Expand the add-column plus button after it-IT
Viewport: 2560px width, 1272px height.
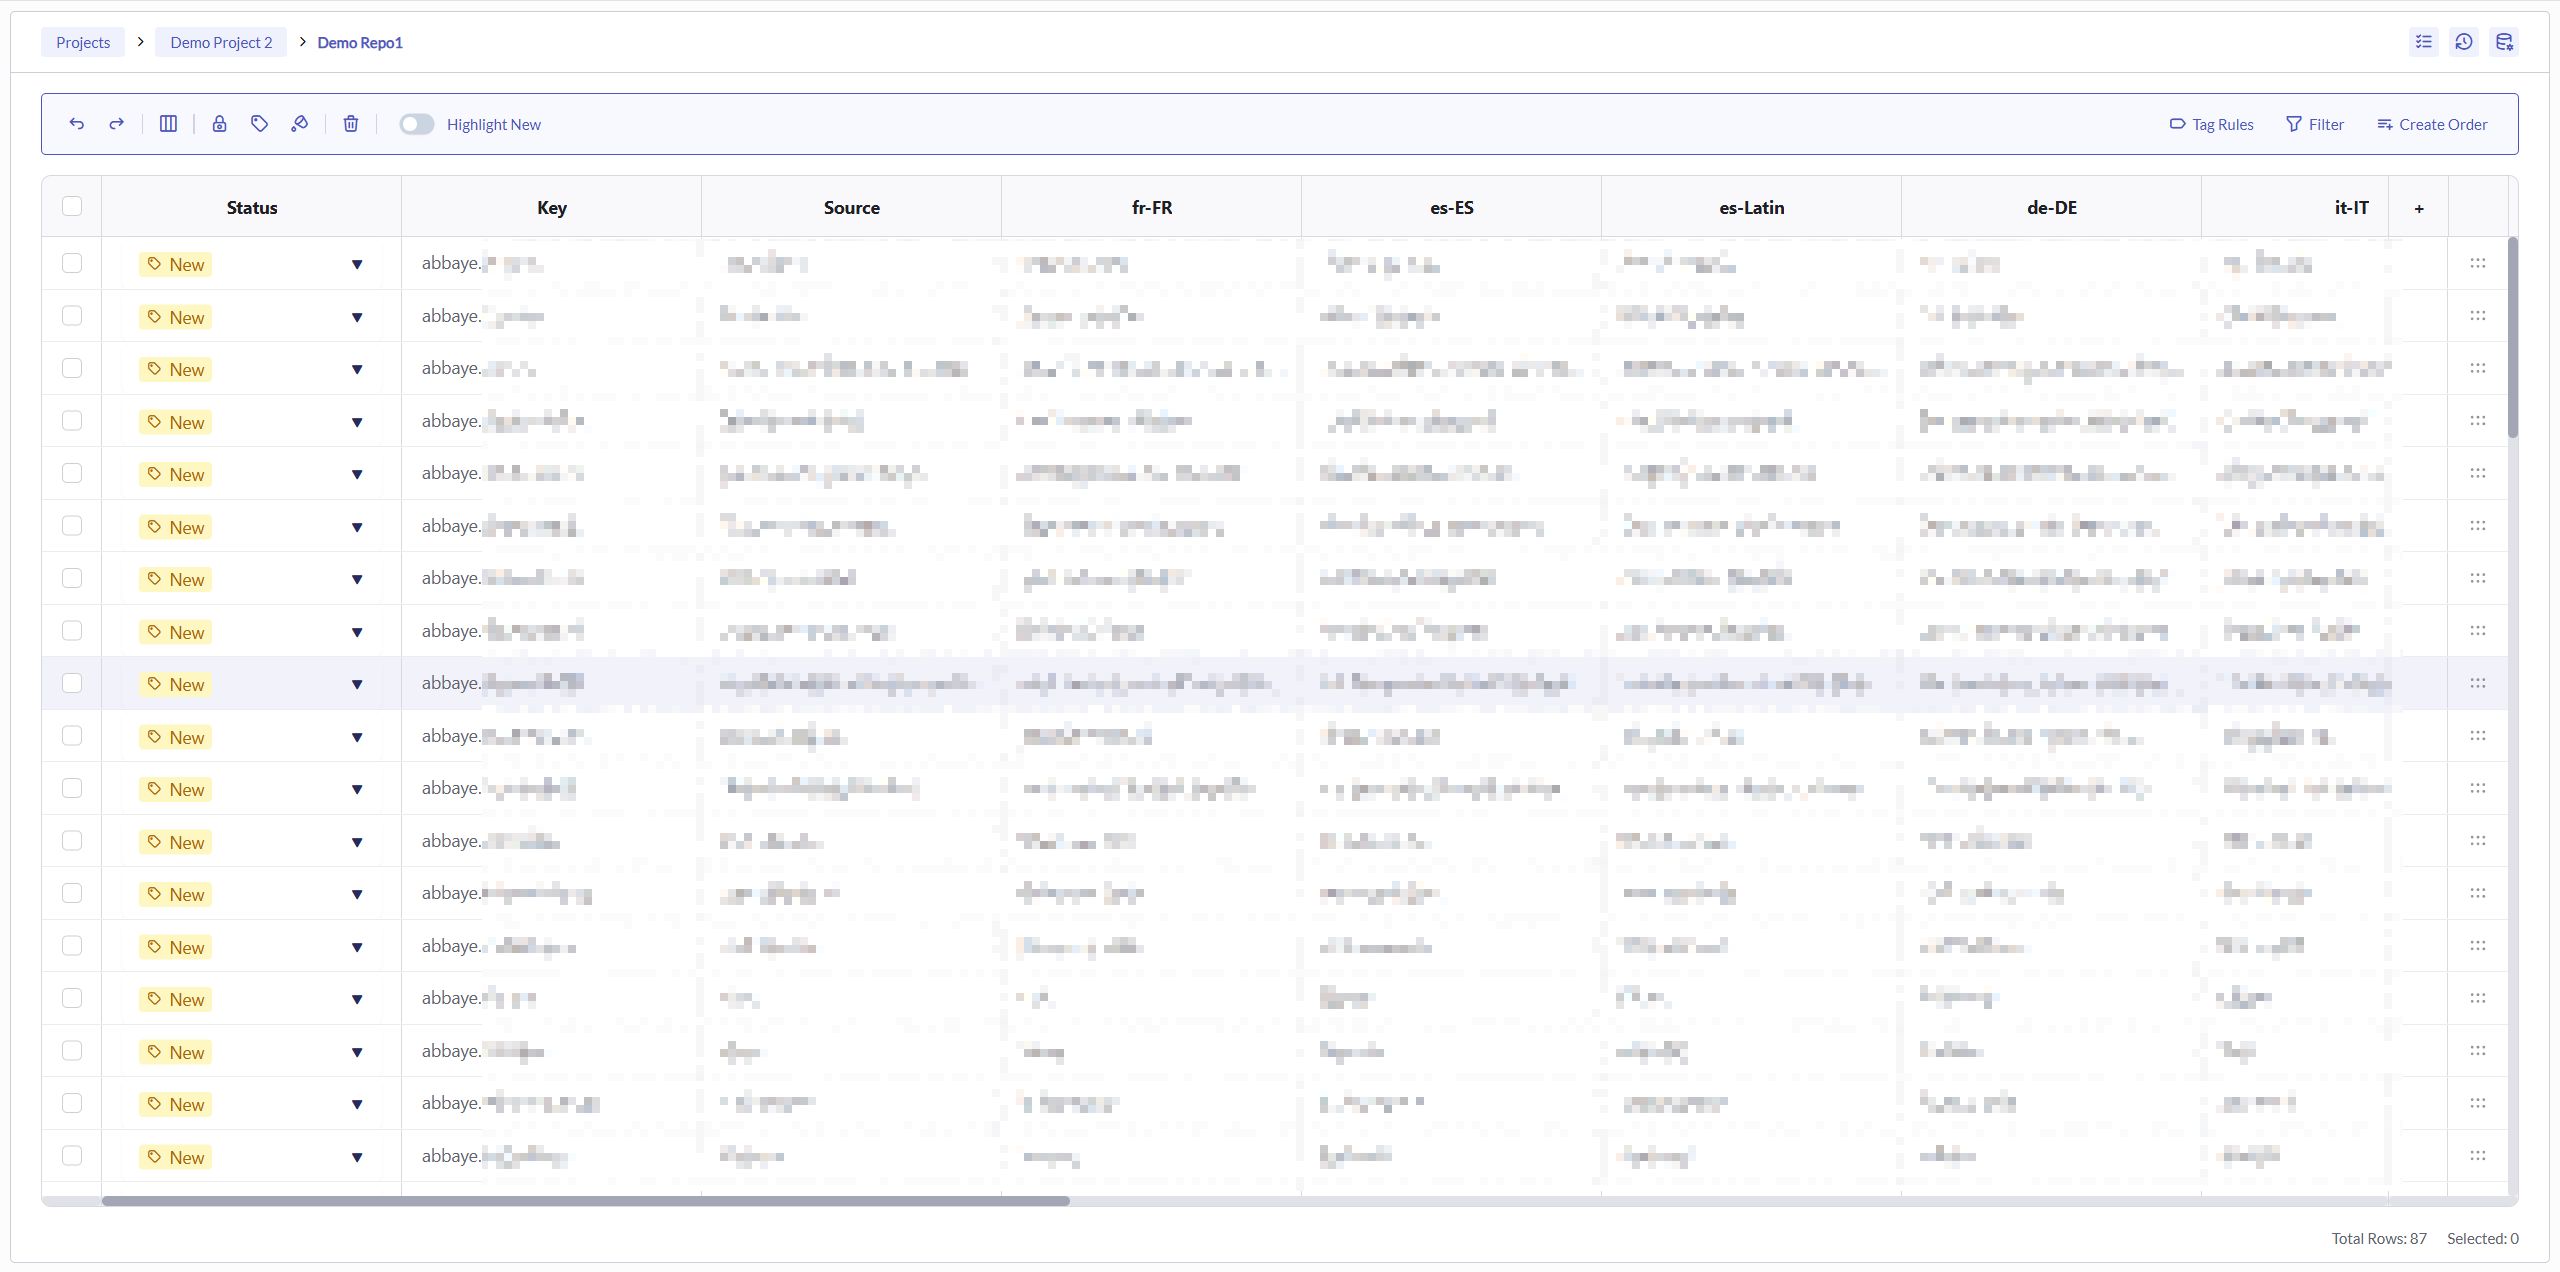pos(2418,207)
